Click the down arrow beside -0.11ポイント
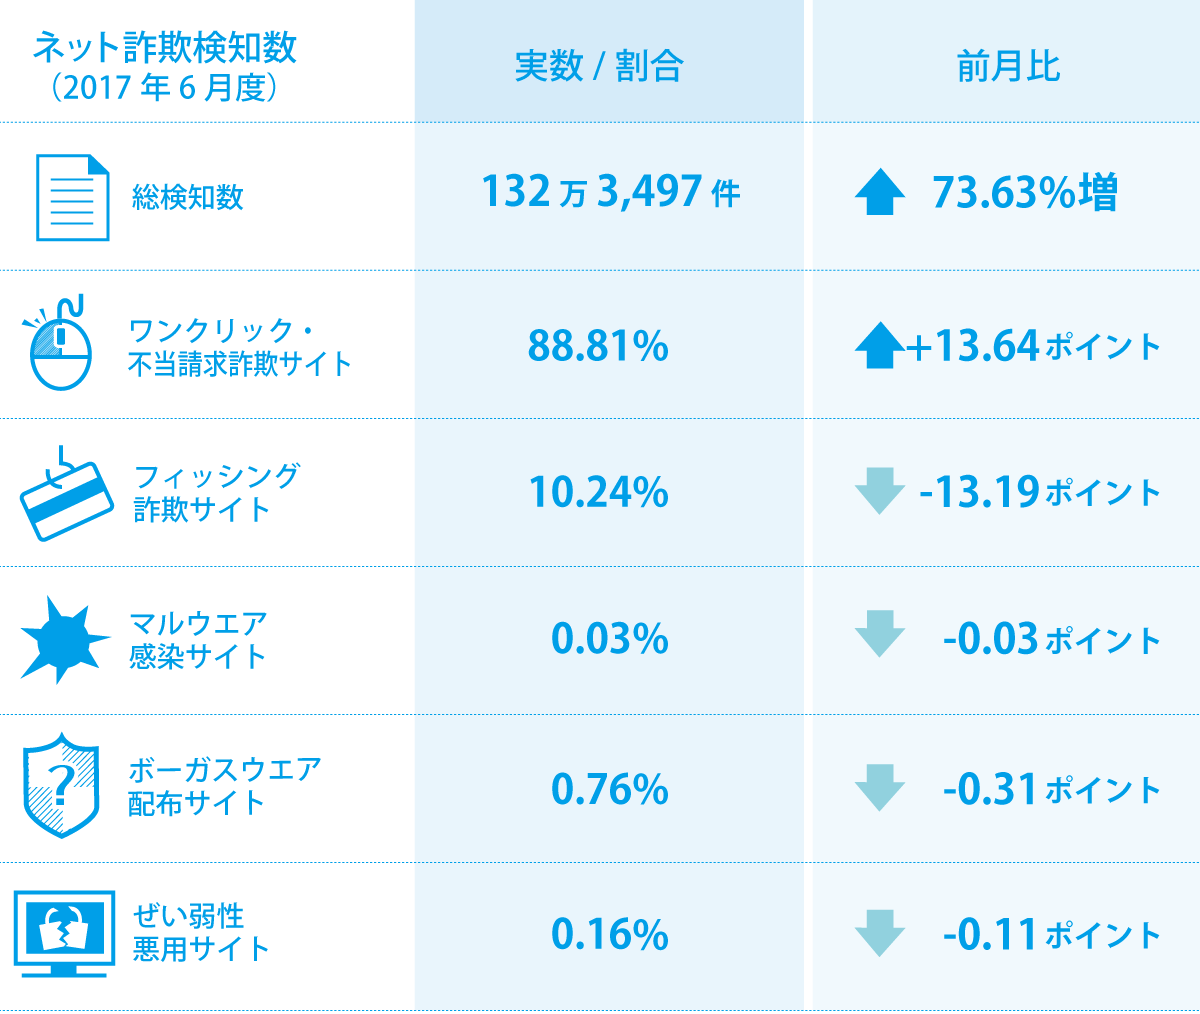This screenshot has height=1014, width=1200. (x=880, y=934)
